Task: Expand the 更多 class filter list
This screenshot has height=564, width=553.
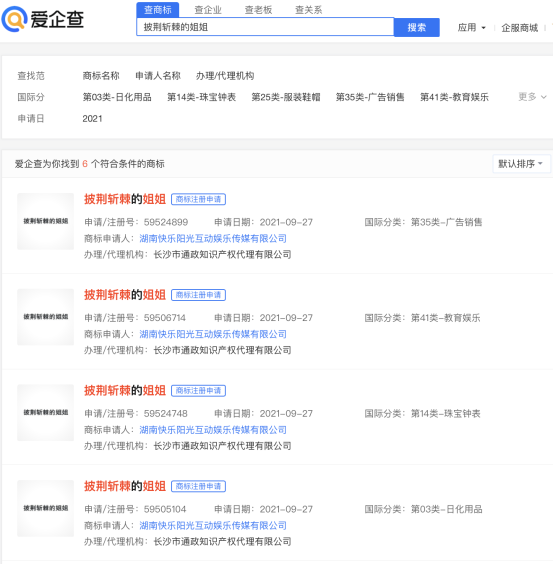Action: click(x=532, y=97)
